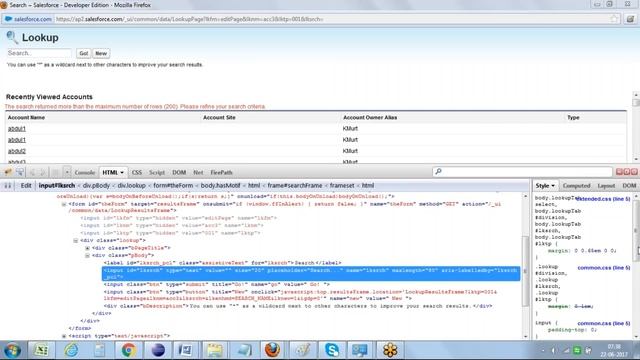Collapse the div class pBody node
Screen dimensions: 640x360
click(x=87, y=256)
